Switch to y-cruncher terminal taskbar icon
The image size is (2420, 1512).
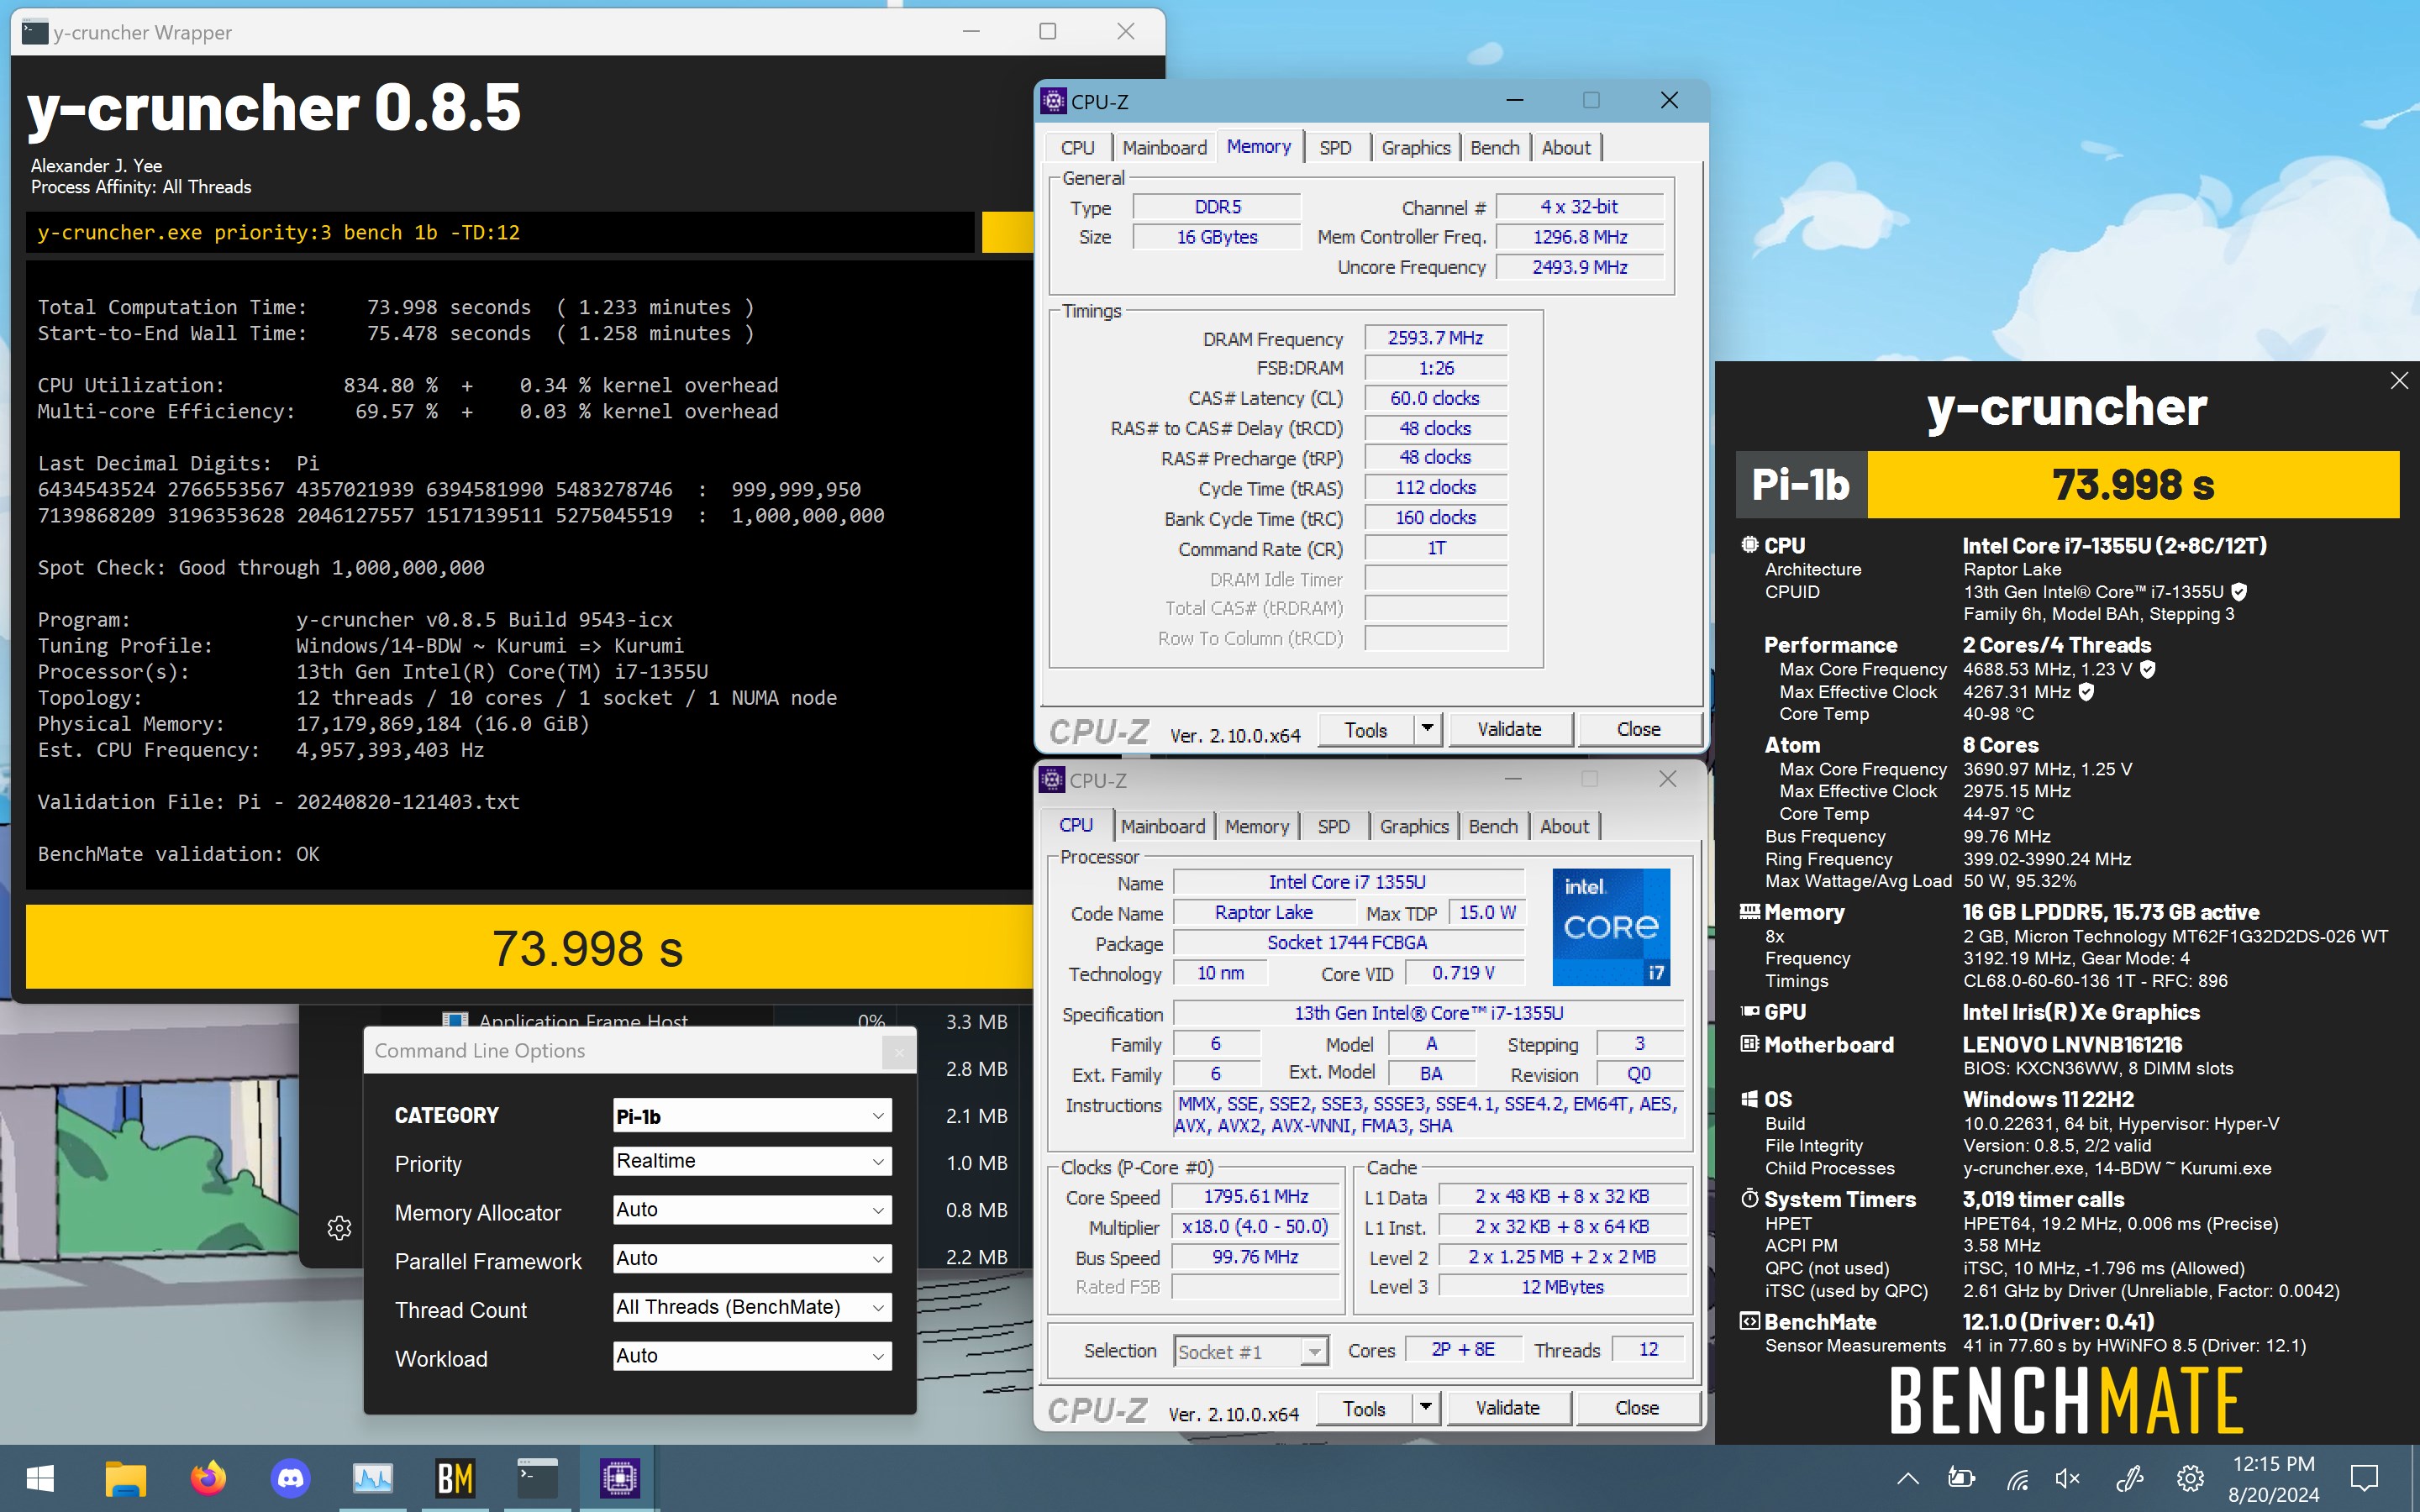[x=537, y=1478]
